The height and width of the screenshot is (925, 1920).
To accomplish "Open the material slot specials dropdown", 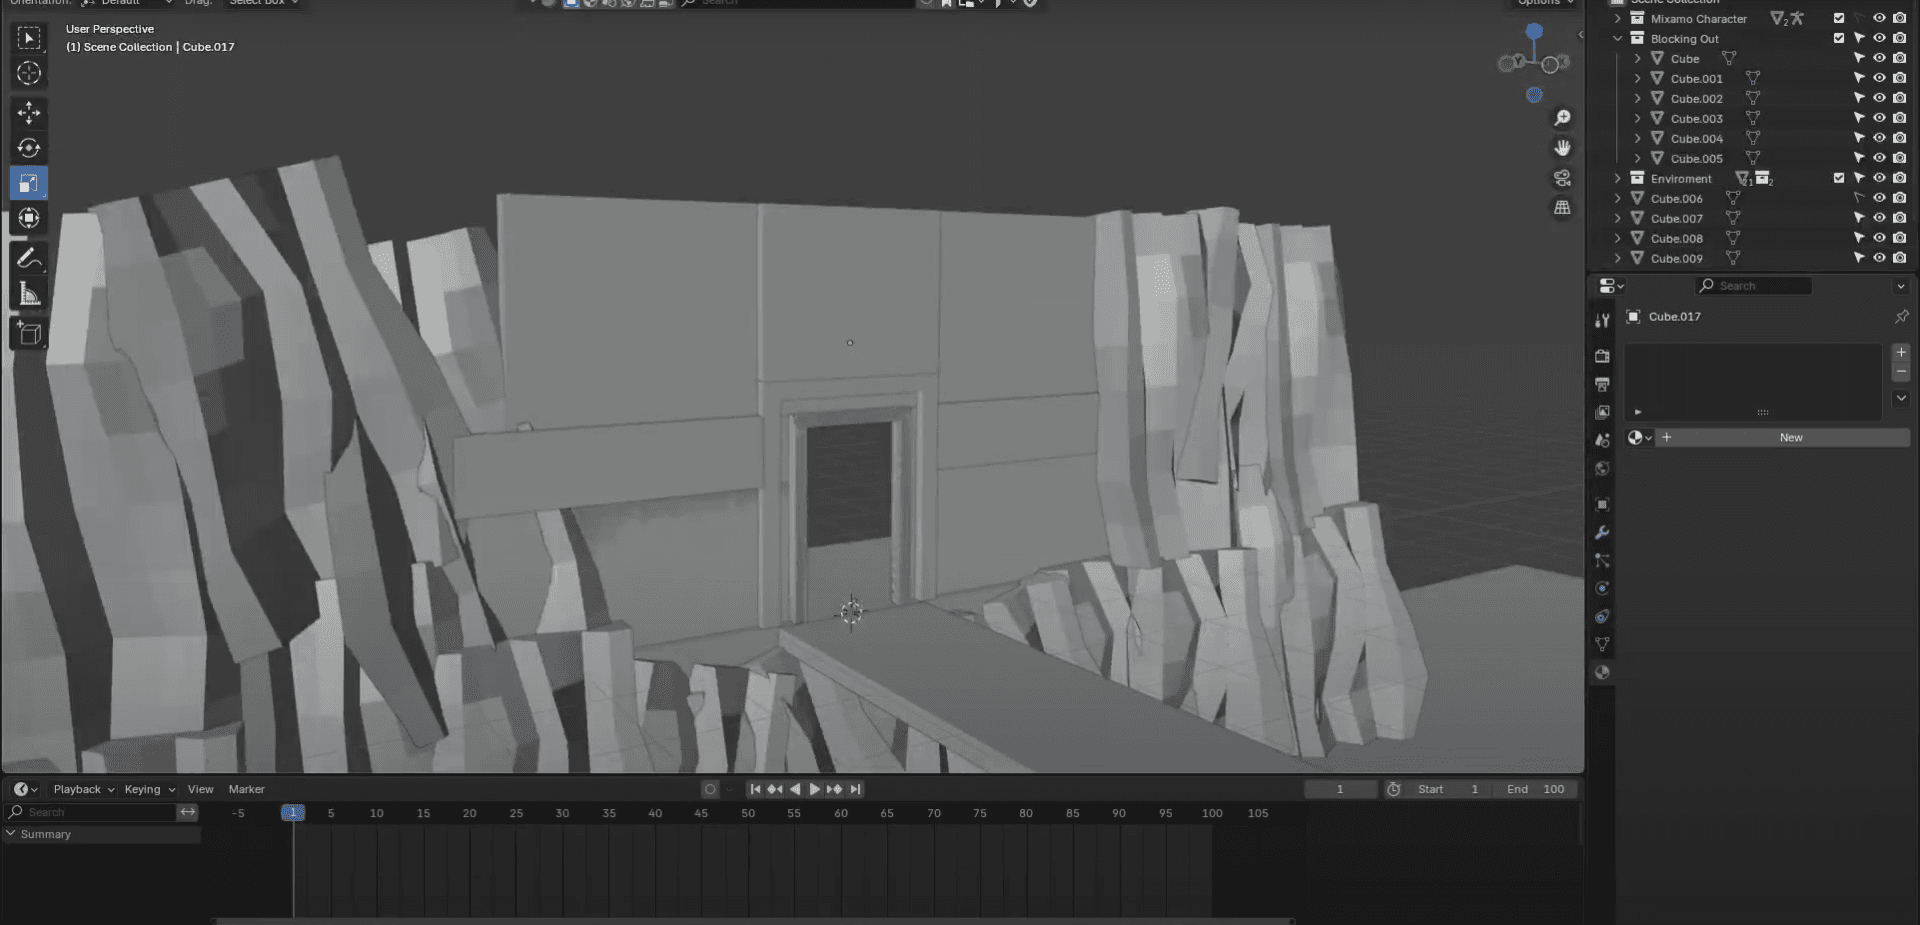I will [x=1901, y=398].
